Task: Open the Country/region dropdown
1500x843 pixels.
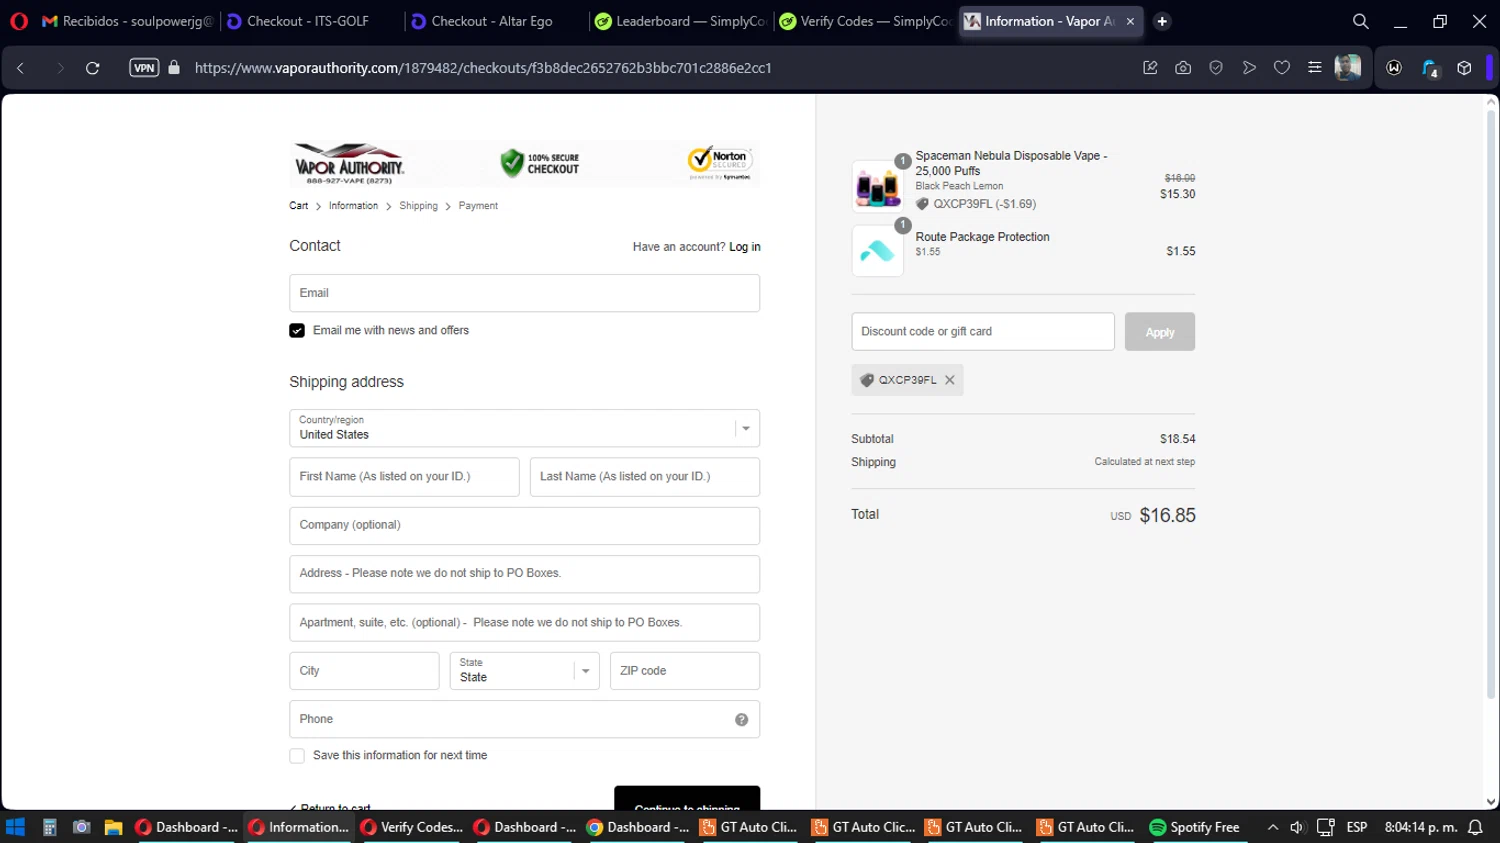Action: [x=524, y=428]
